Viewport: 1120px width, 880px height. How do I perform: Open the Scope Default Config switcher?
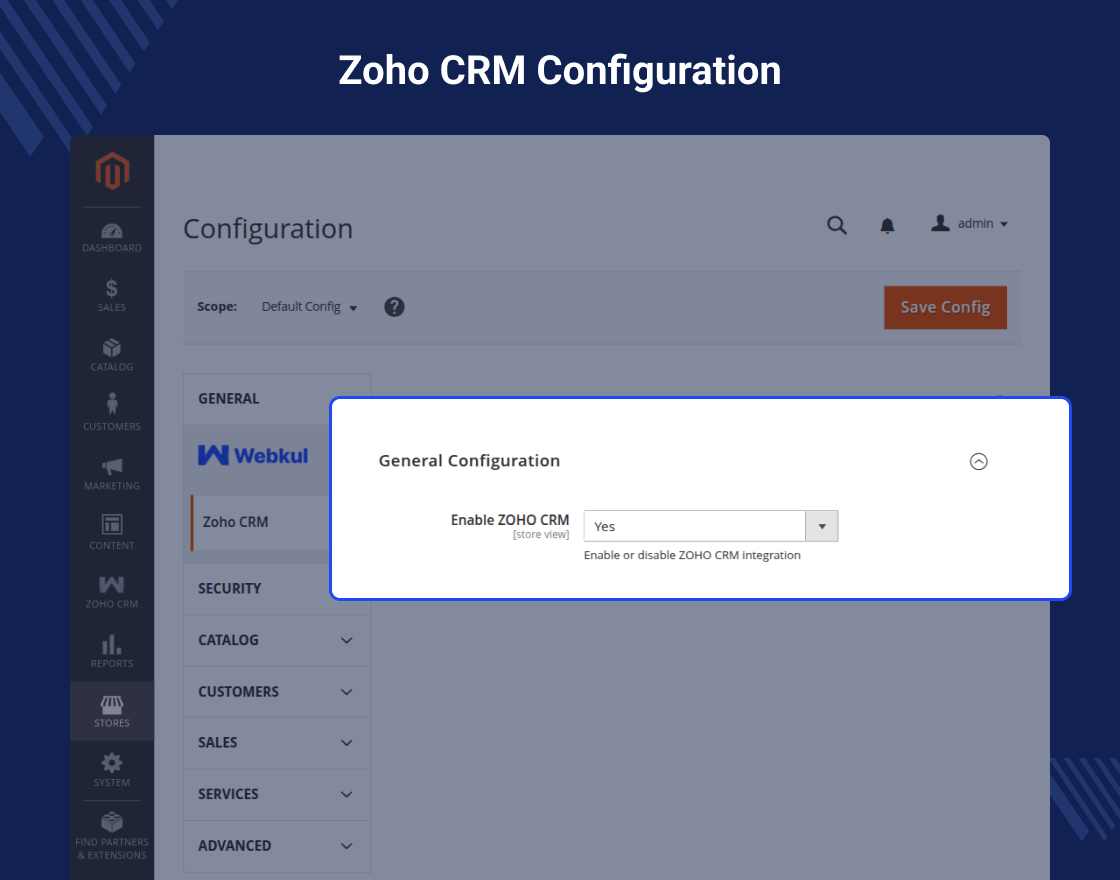coord(309,307)
